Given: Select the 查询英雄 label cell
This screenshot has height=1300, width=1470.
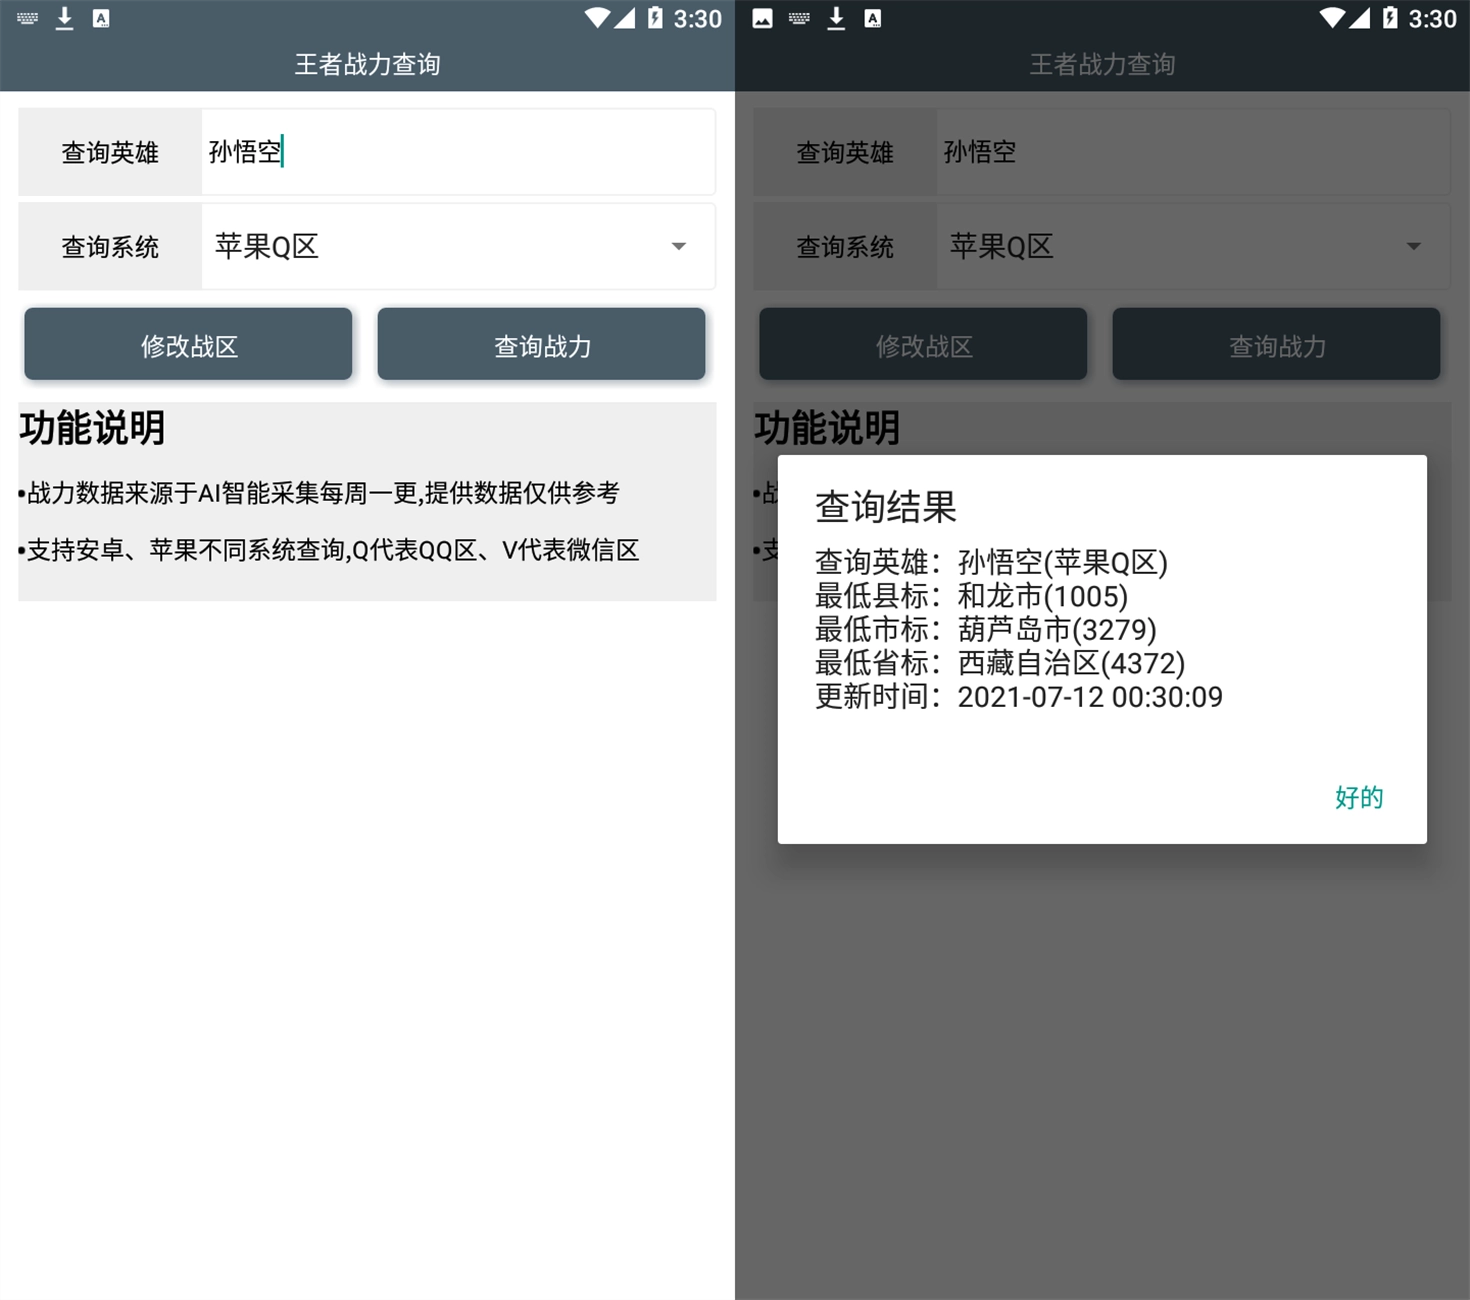Looking at the screenshot, I should 109,151.
